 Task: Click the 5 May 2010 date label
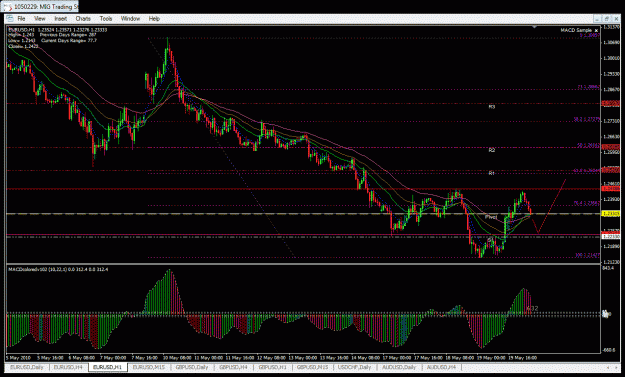point(18,358)
